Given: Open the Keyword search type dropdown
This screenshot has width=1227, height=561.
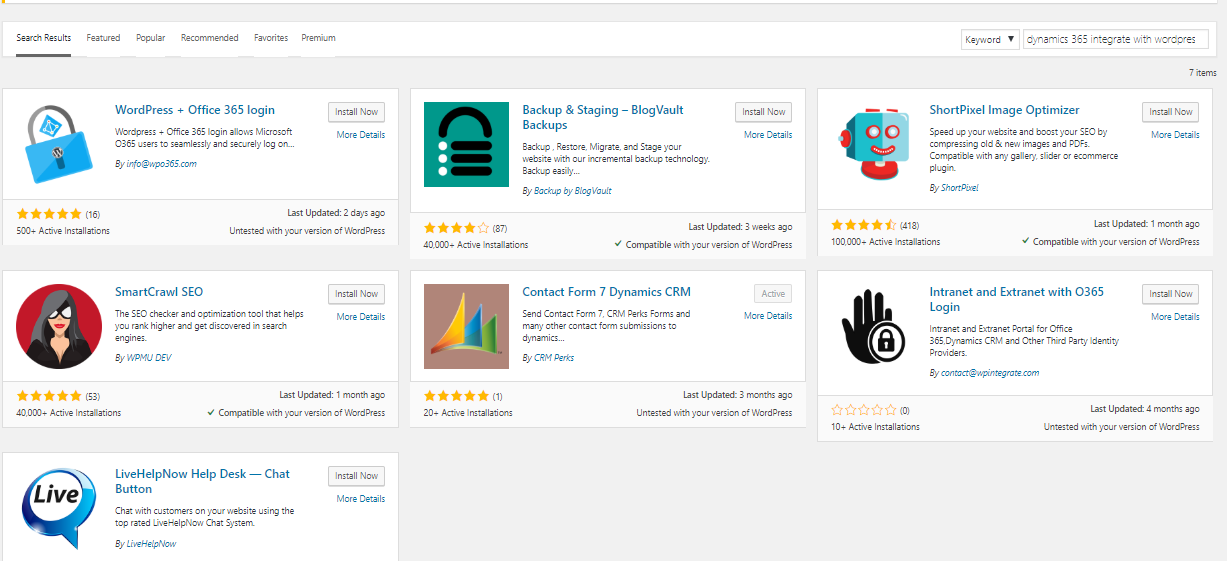Looking at the screenshot, I should click(990, 39).
